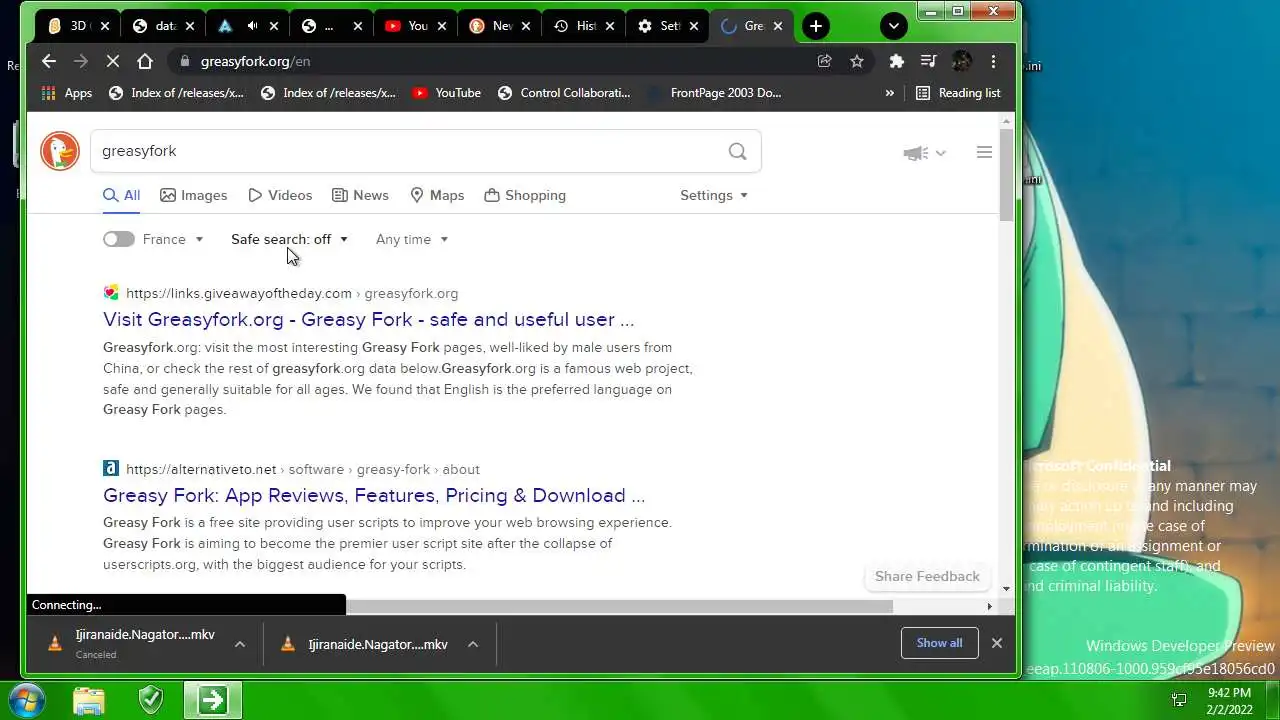Open FrontPage 2003 Do... bookmark

click(714, 93)
